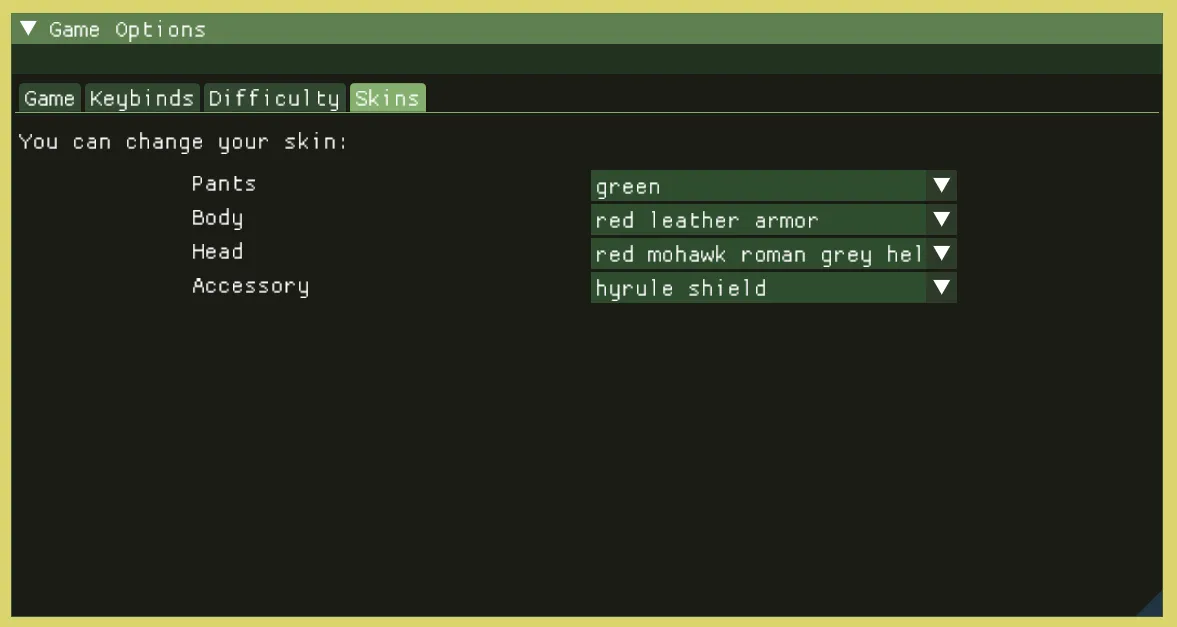The width and height of the screenshot is (1177, 627).
Task: Click the Accessory dropdown arrow icon
Action: click(941, 288)
